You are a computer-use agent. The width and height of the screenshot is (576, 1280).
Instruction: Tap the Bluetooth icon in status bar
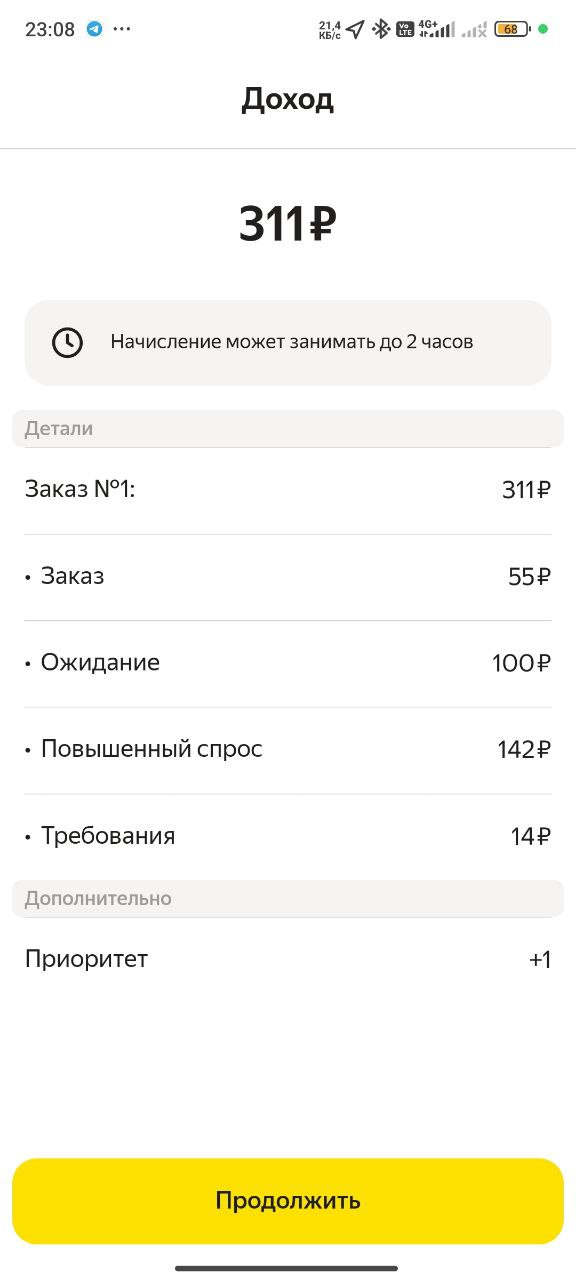point(380,29)
